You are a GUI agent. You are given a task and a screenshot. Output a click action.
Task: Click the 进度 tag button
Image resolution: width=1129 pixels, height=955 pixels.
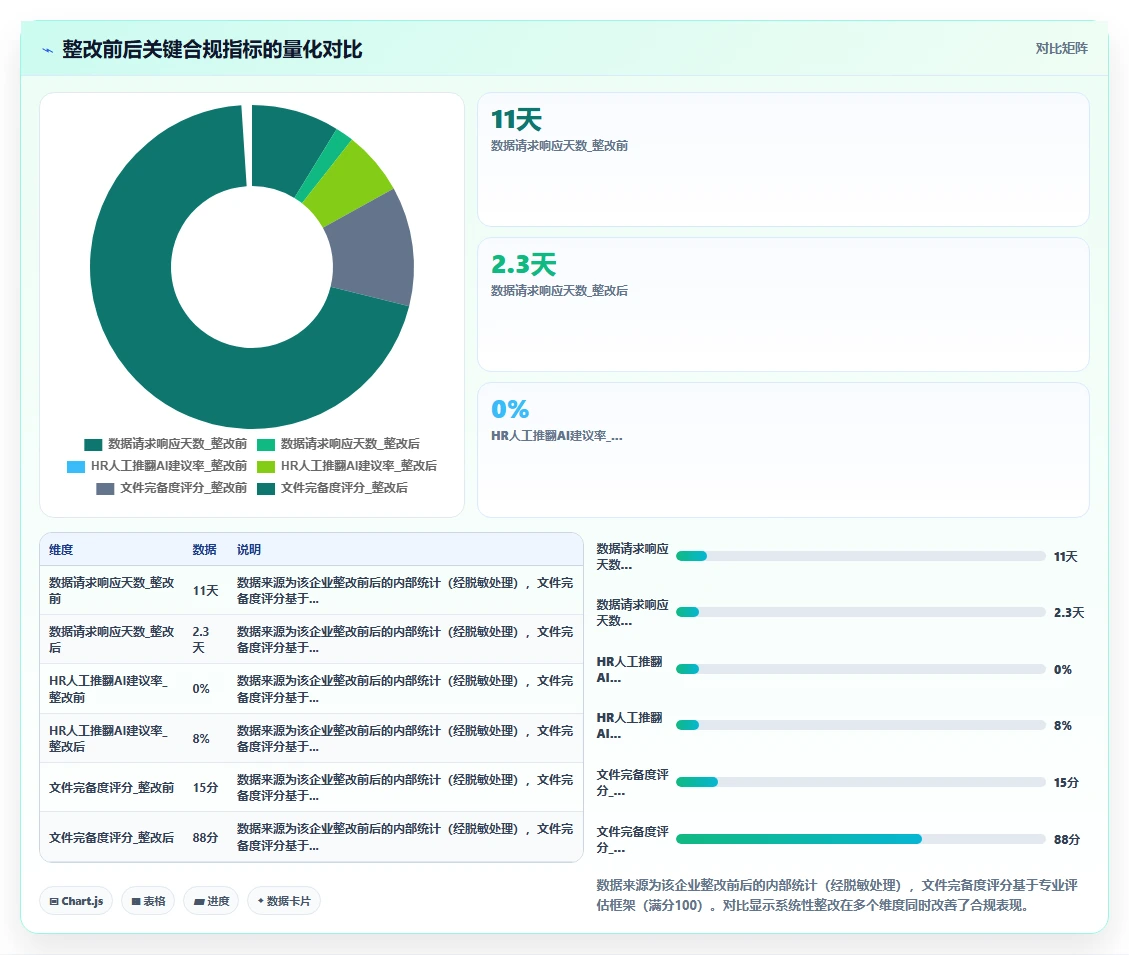click(212, 901)
